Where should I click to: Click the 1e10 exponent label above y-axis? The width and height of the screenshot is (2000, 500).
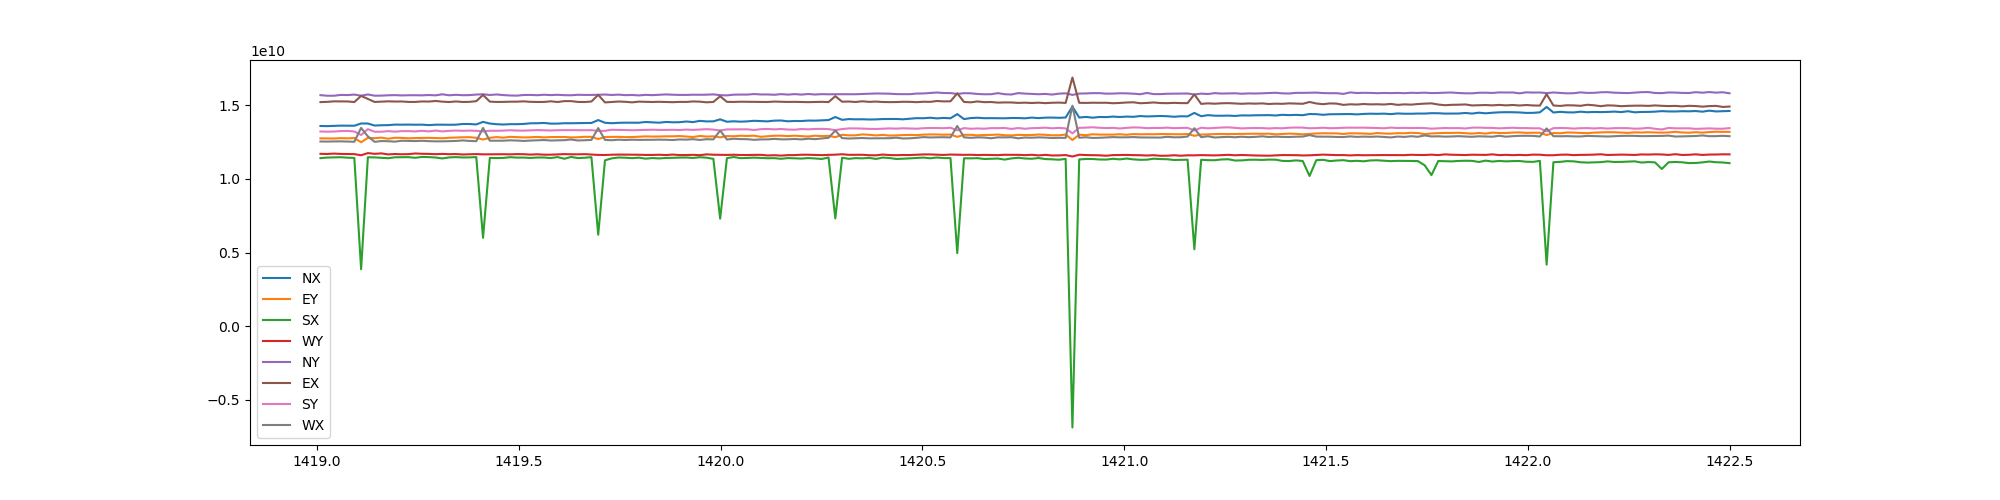[267, 51]
